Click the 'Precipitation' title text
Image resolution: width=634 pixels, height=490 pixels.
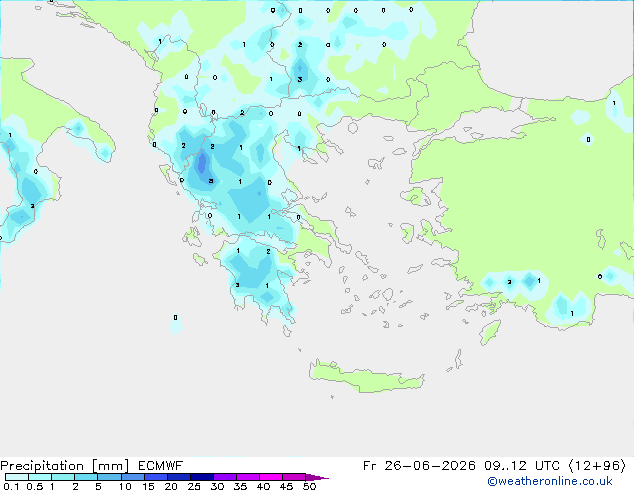point(42,466)
